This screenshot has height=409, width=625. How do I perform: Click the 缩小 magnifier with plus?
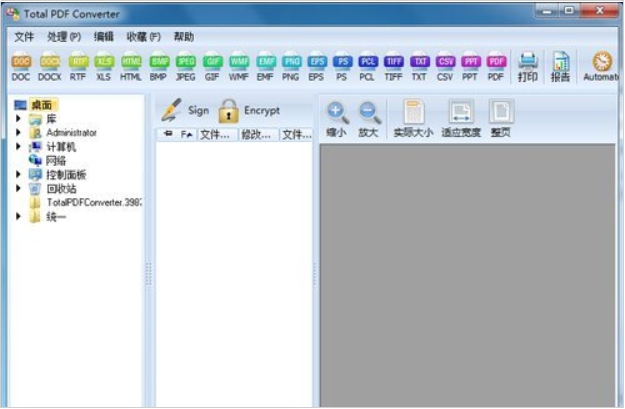(336, 119)
